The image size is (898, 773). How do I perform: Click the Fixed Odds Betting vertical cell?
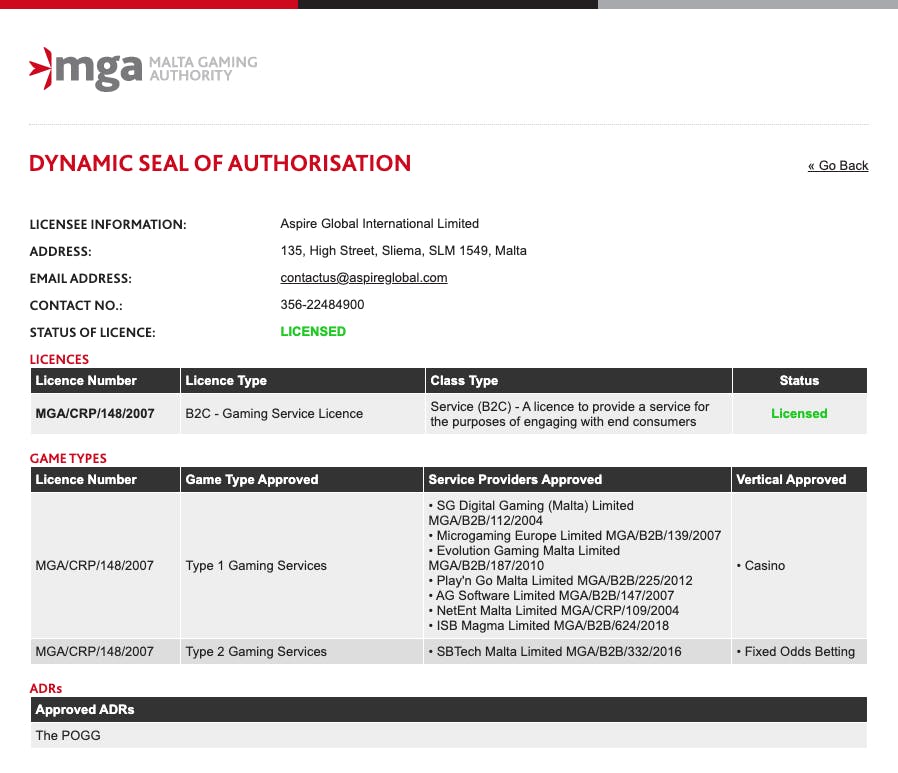tap(799, 652)
